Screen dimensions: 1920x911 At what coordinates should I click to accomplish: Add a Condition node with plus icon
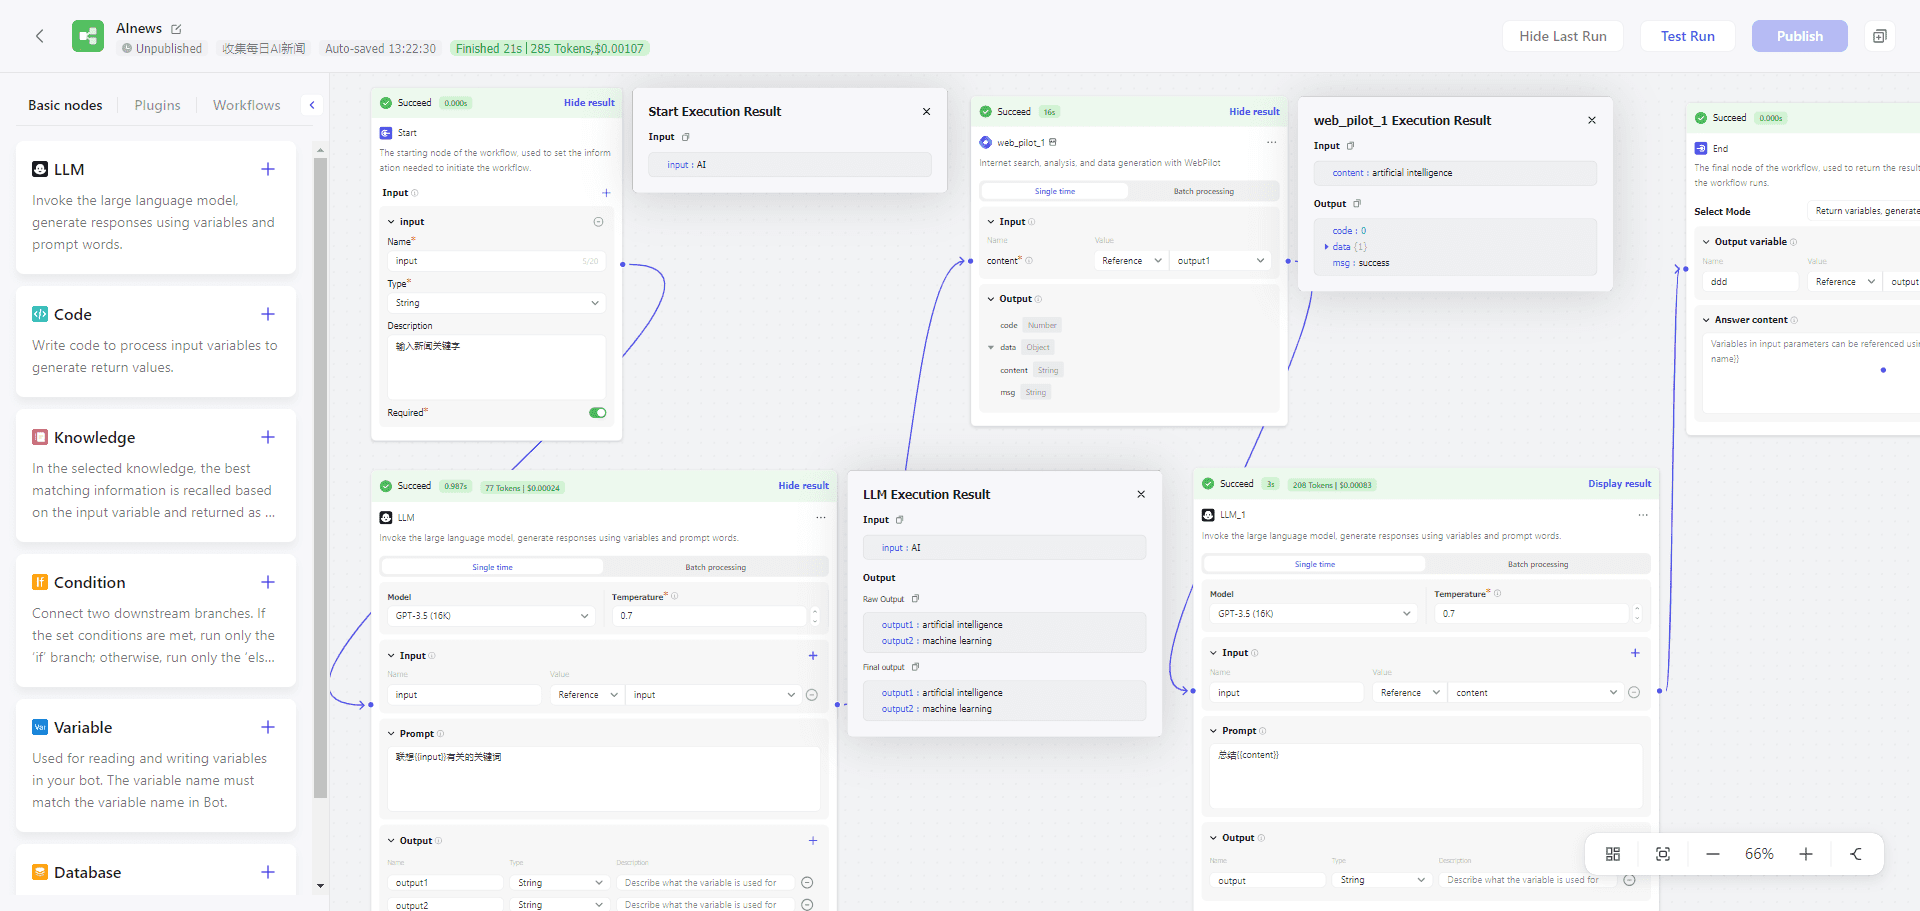268,582
